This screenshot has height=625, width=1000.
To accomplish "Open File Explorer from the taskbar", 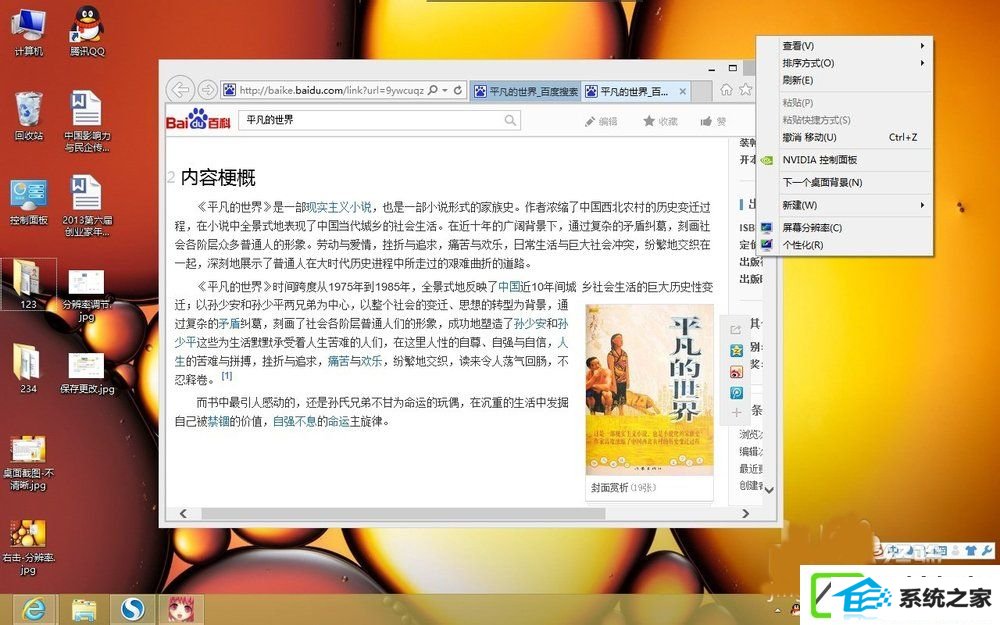I will point(84,609).
